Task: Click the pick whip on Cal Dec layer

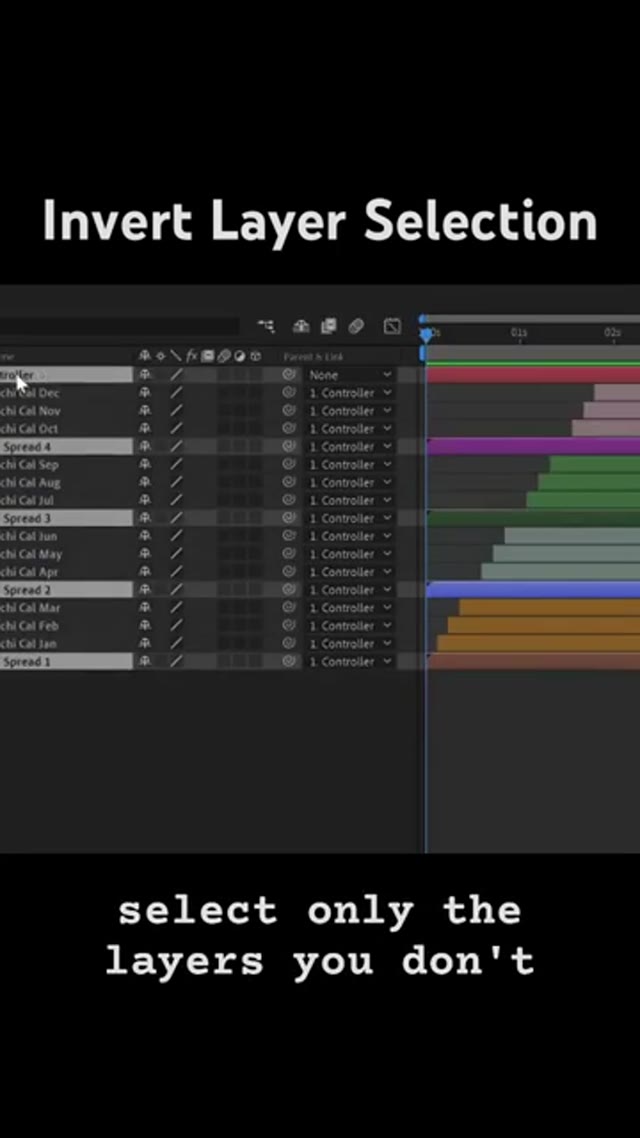Action: point(290,393)
